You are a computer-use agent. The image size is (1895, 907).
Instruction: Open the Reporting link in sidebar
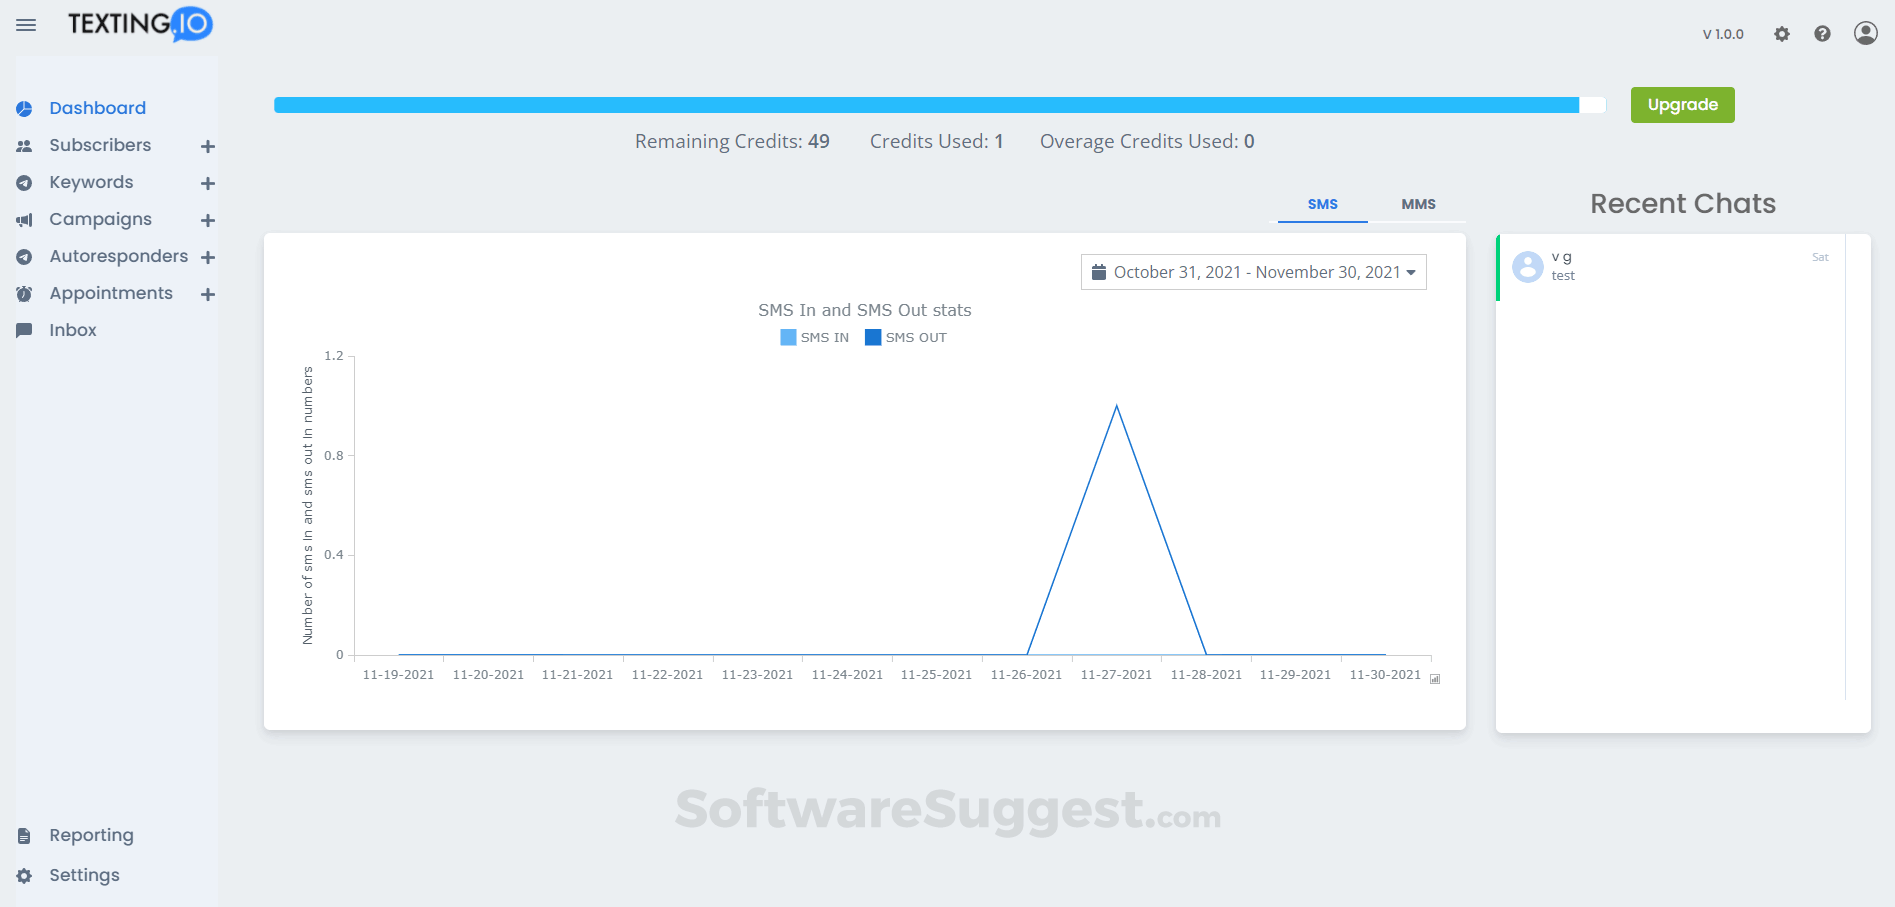point(91,835)
